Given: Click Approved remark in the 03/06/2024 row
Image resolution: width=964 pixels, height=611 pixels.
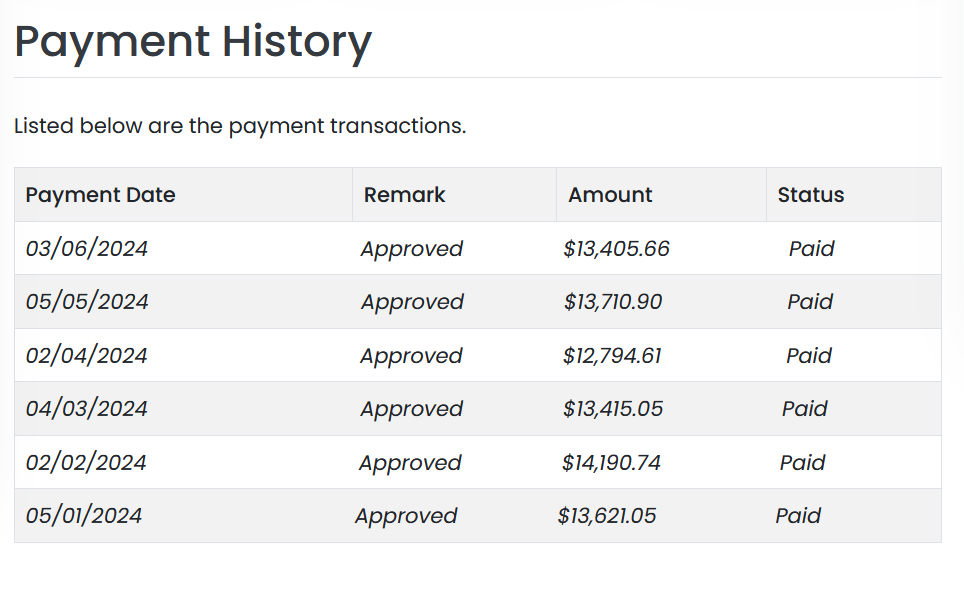Looking at the screenshot, I should point(412,249).
